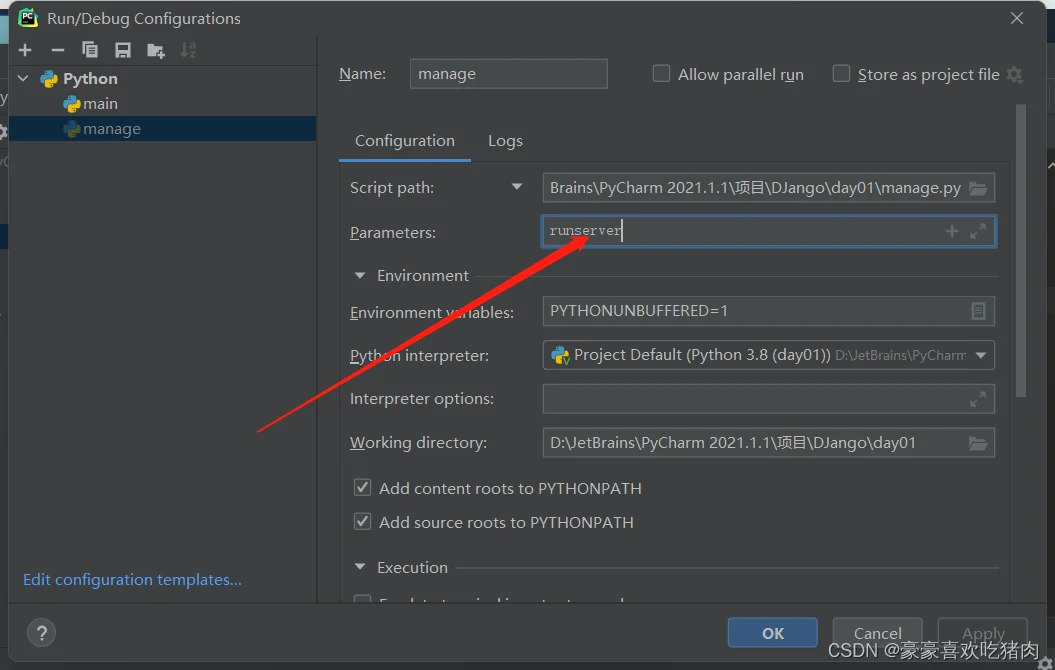
Task: Open Python interpreter dropdown
Action: [x=981, y=355]
